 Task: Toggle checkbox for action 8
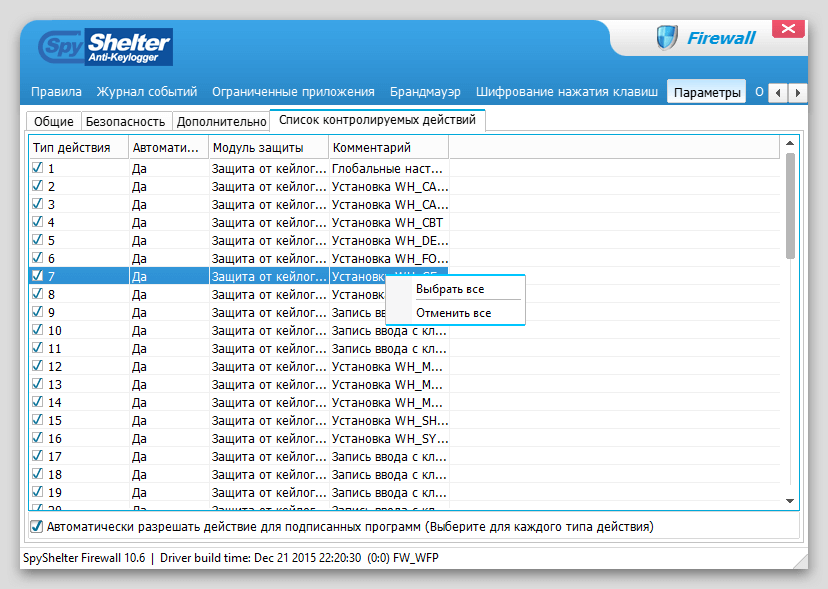(37, 294)
